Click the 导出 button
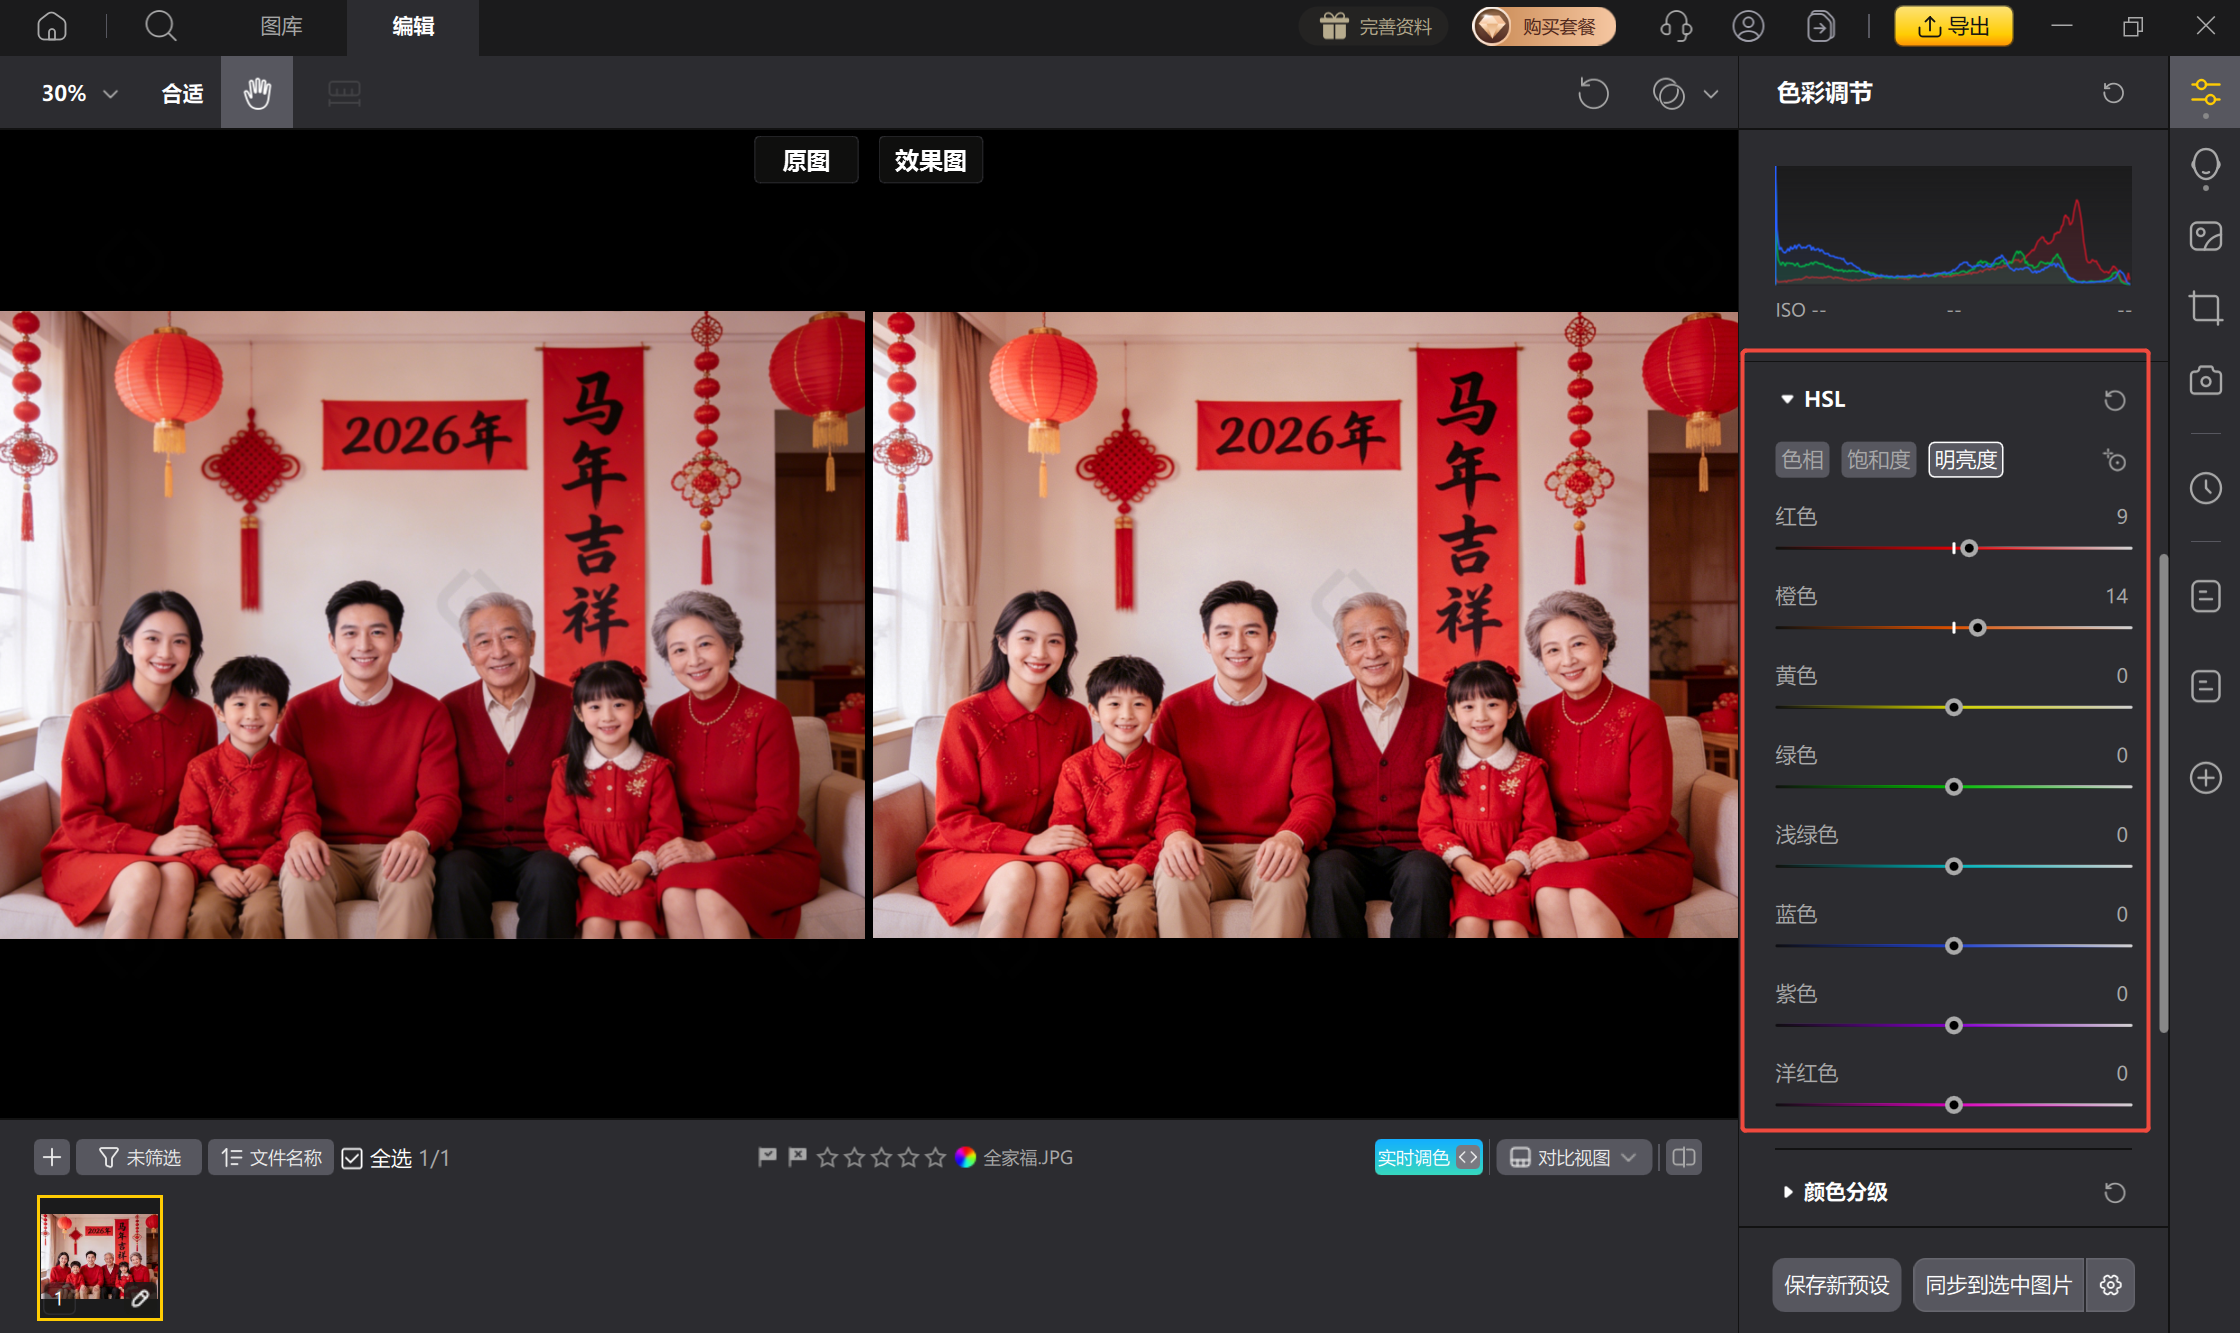 (1953, 26)
